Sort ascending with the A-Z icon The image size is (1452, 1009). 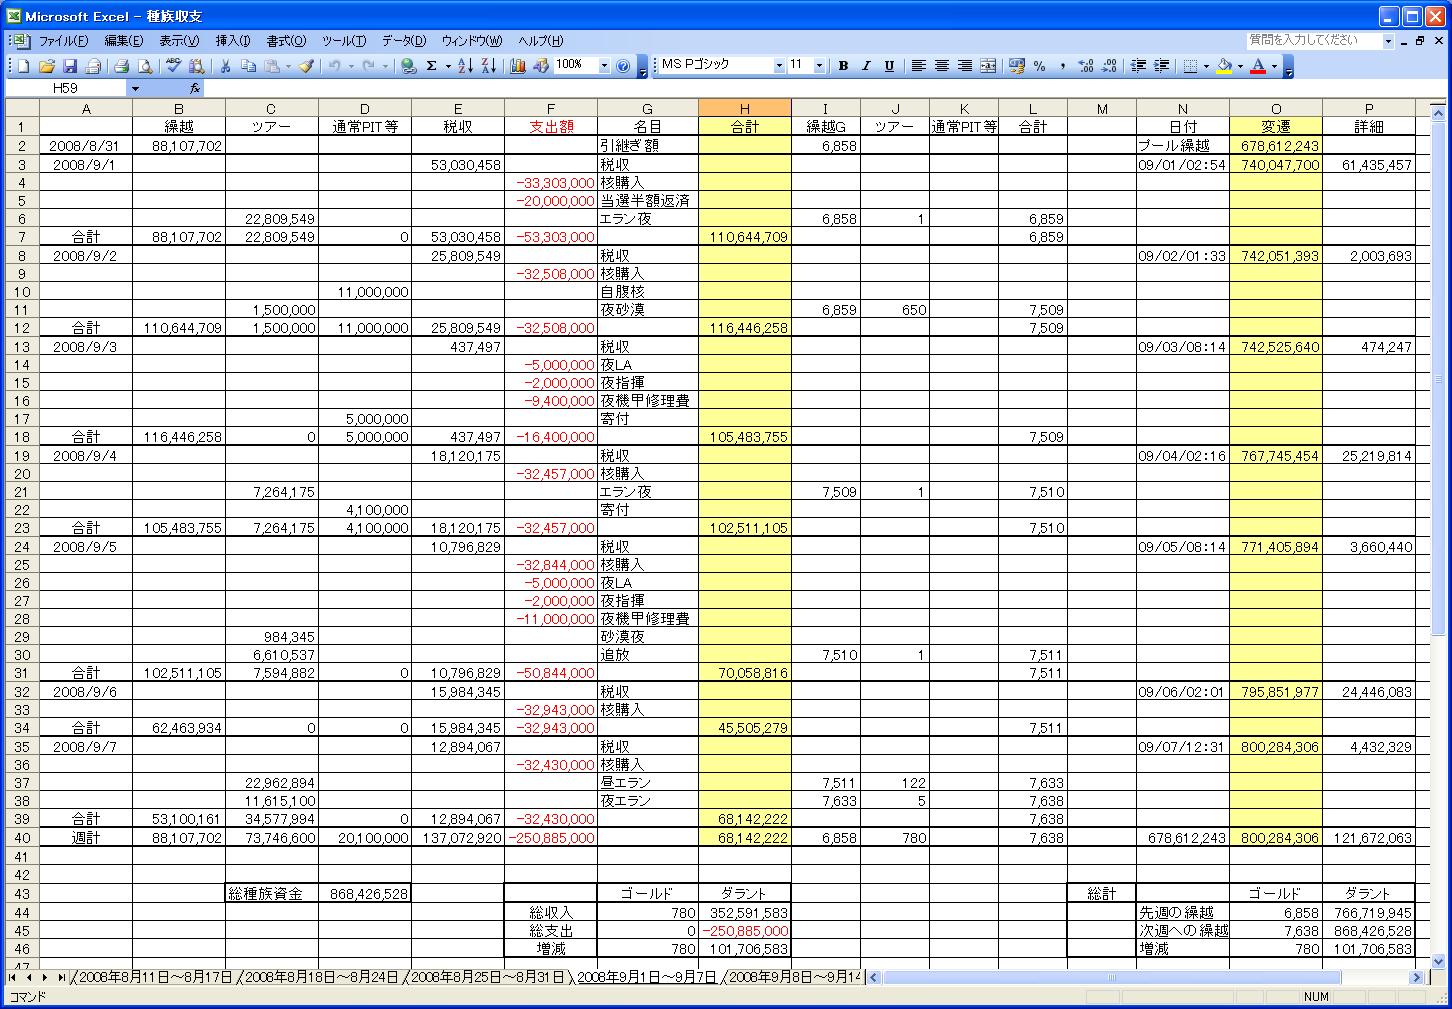tap(465, 66)
